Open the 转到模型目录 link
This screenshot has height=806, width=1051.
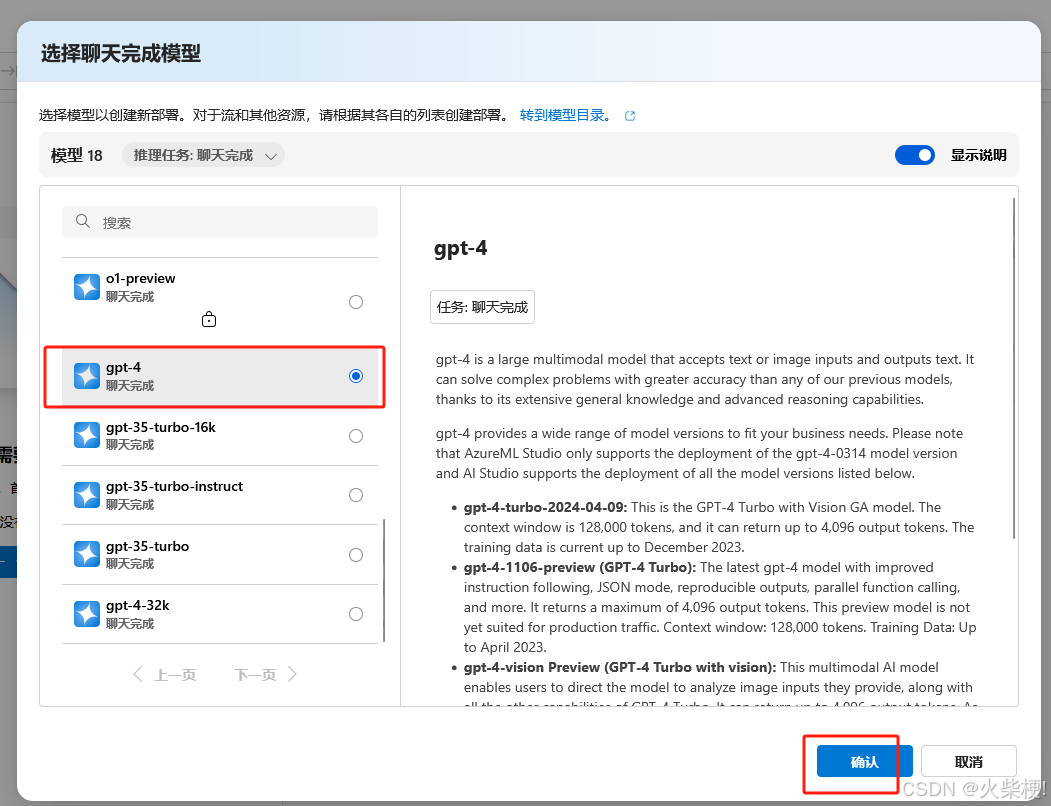coord(565,115)
